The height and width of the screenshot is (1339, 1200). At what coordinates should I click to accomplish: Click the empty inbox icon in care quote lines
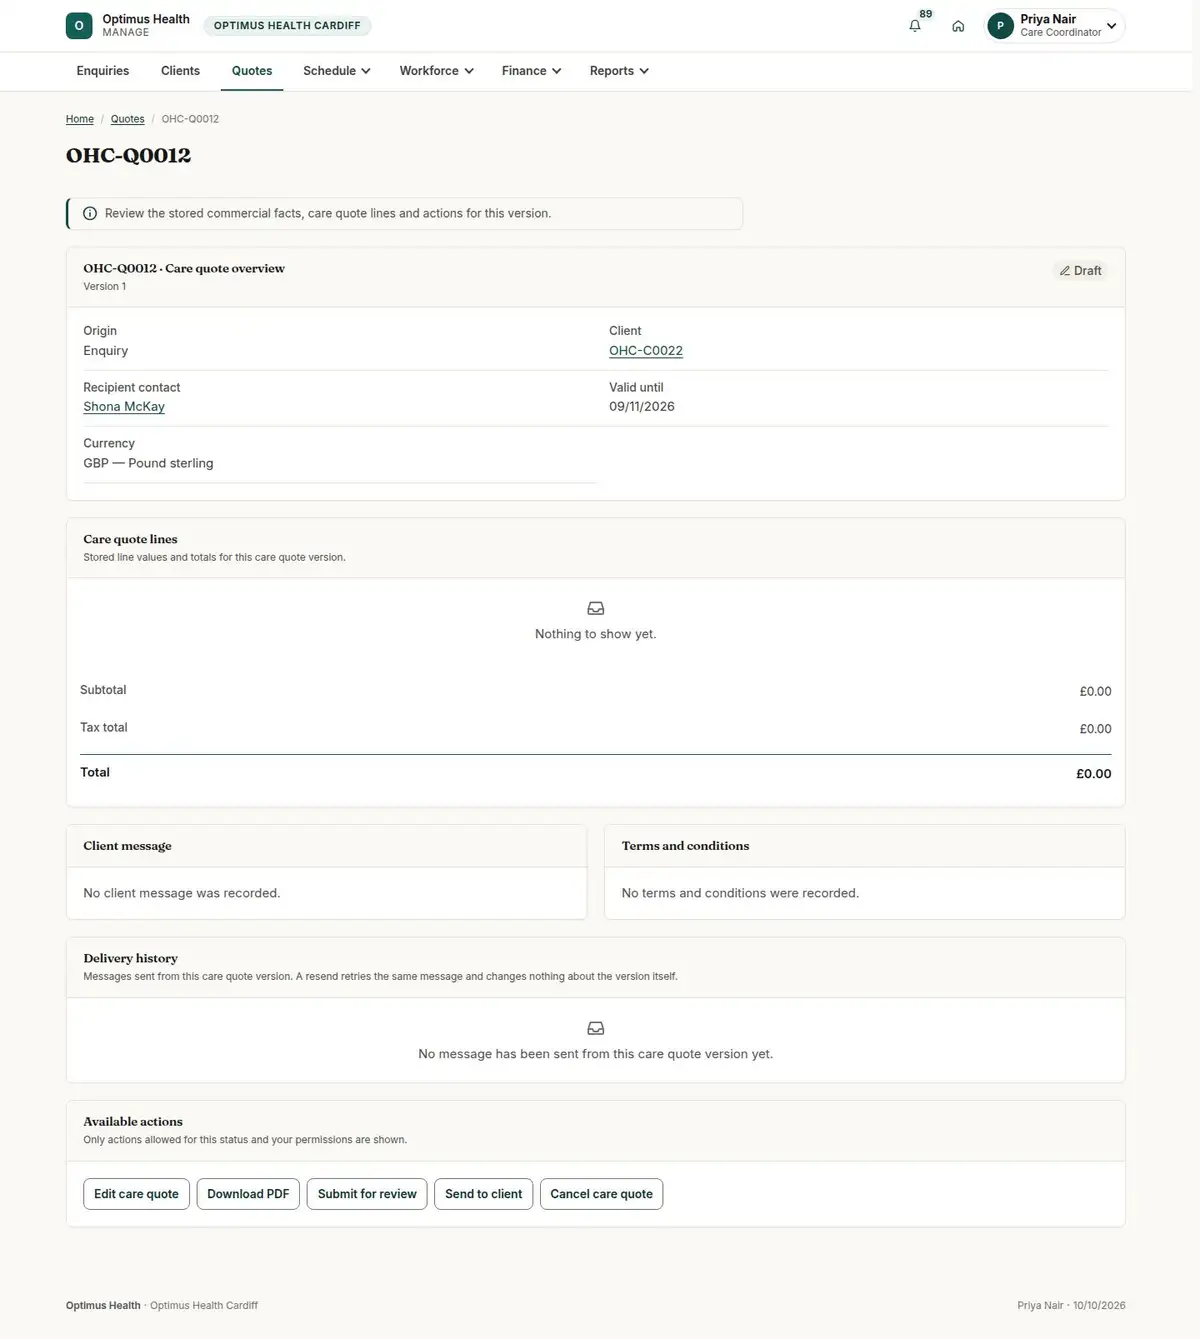596,608
